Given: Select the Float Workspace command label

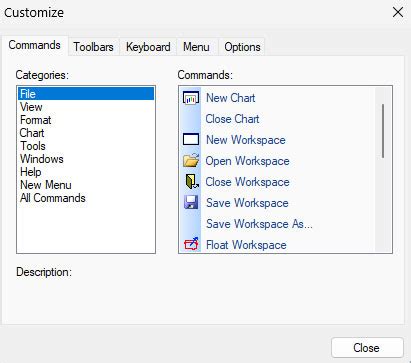Looking at the screenshot, I should pyautogui.click(x=246, y=245).
